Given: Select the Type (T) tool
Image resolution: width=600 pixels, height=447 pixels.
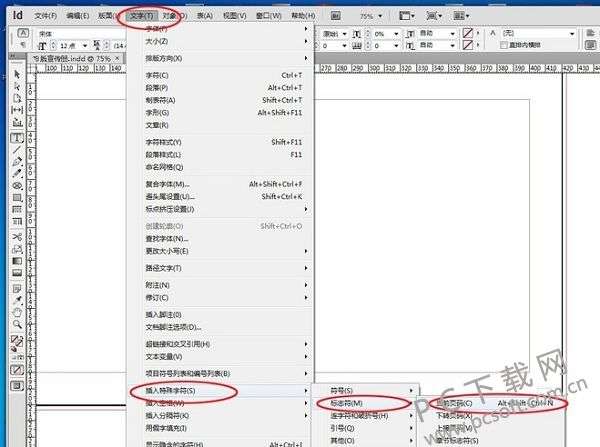Looking at the screenshot, I should (17, 138).
